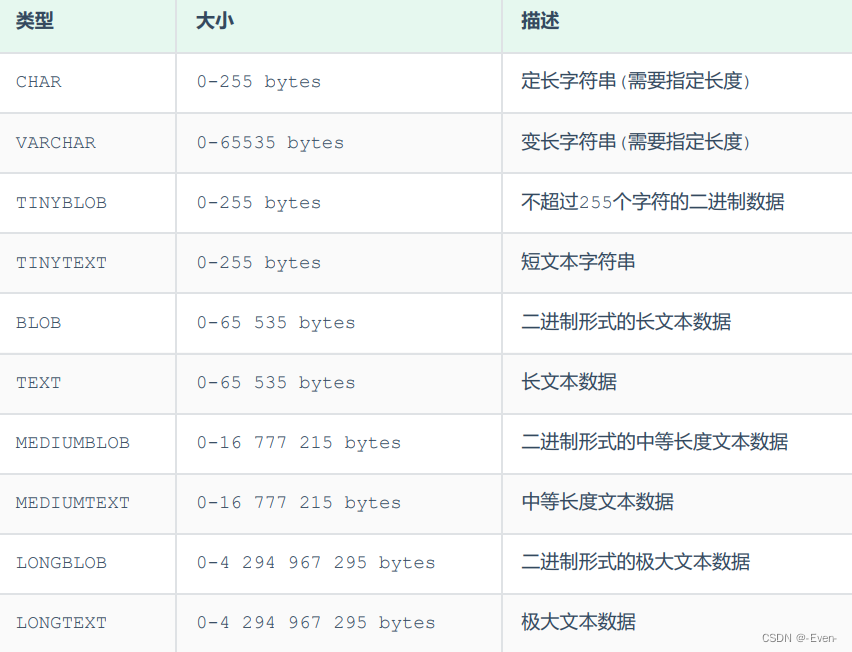Click the TEXT row size 0-65 535 bytes
Image resolution: width=852 pixels, height=652 pixels.
[x=276, y=383]
